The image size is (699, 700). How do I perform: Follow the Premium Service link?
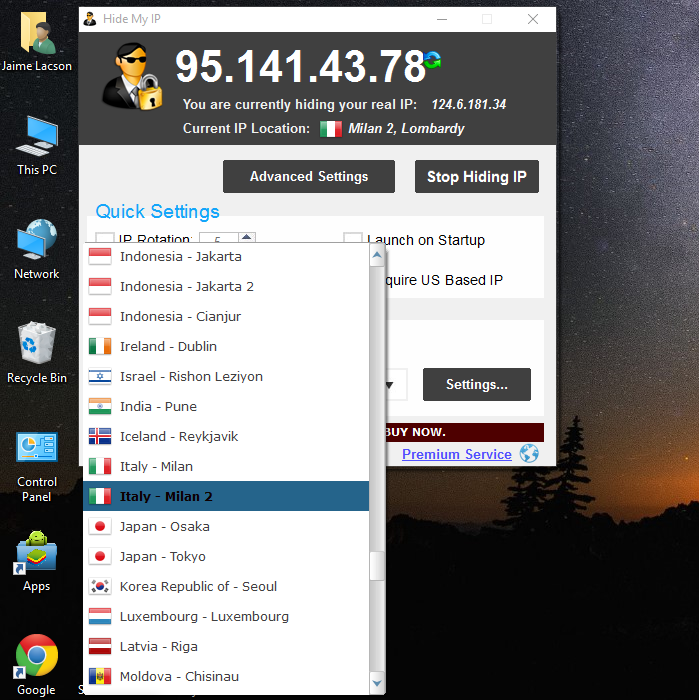coord(457,454)
